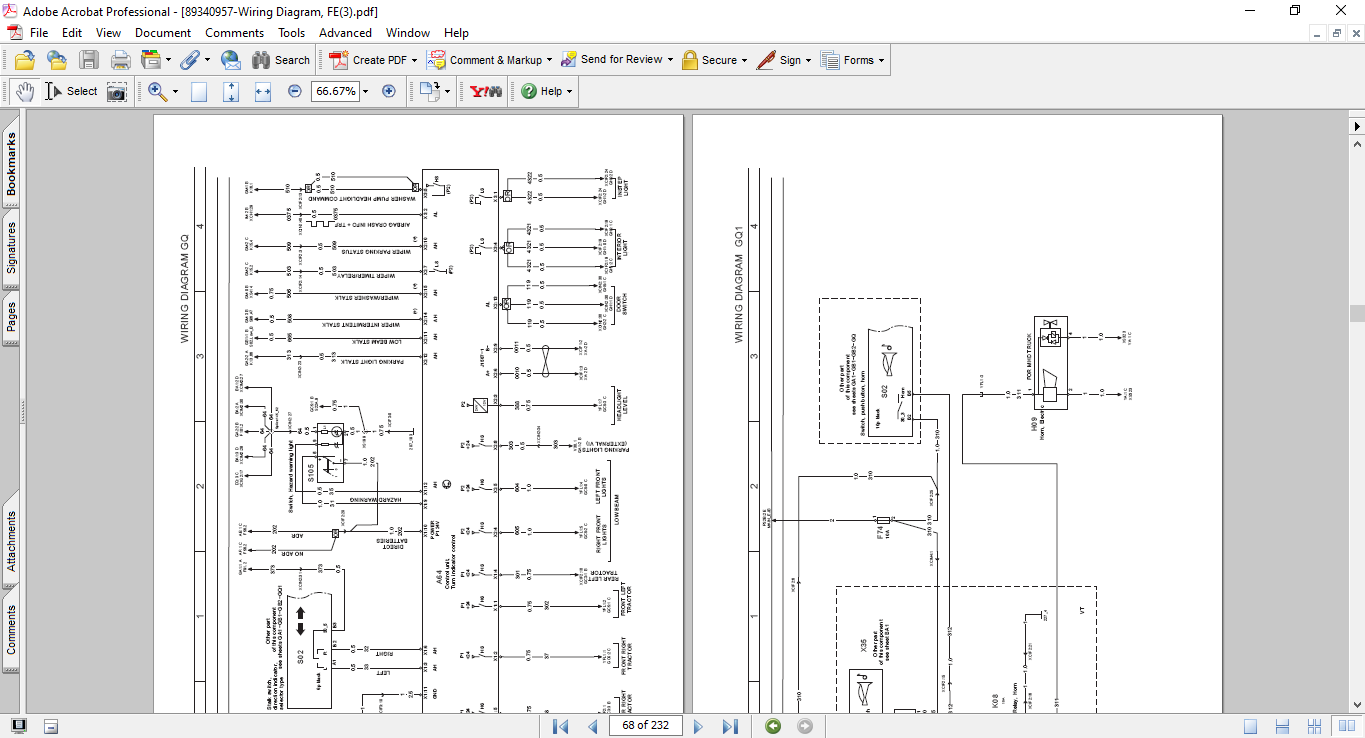The width and height of the screenshot is (1365, 738).
Task: Select the Snapshot camera tool
Action: [117, 92]
